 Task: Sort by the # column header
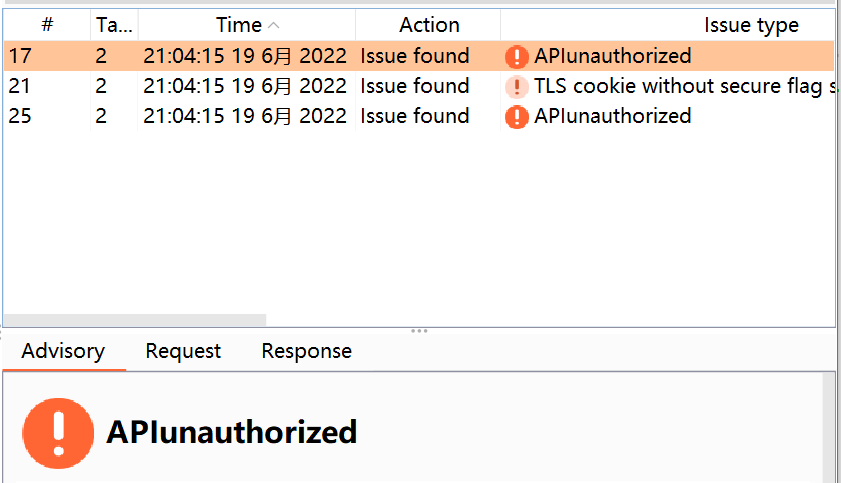(47, 25)
